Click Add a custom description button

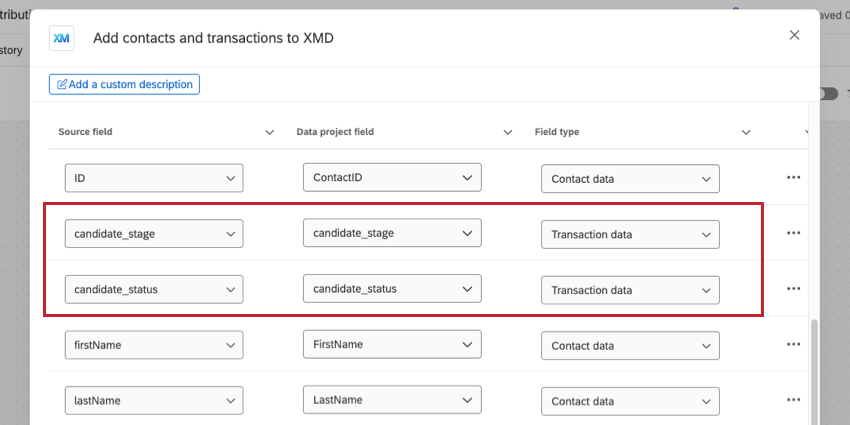click(x=124, y=84)
